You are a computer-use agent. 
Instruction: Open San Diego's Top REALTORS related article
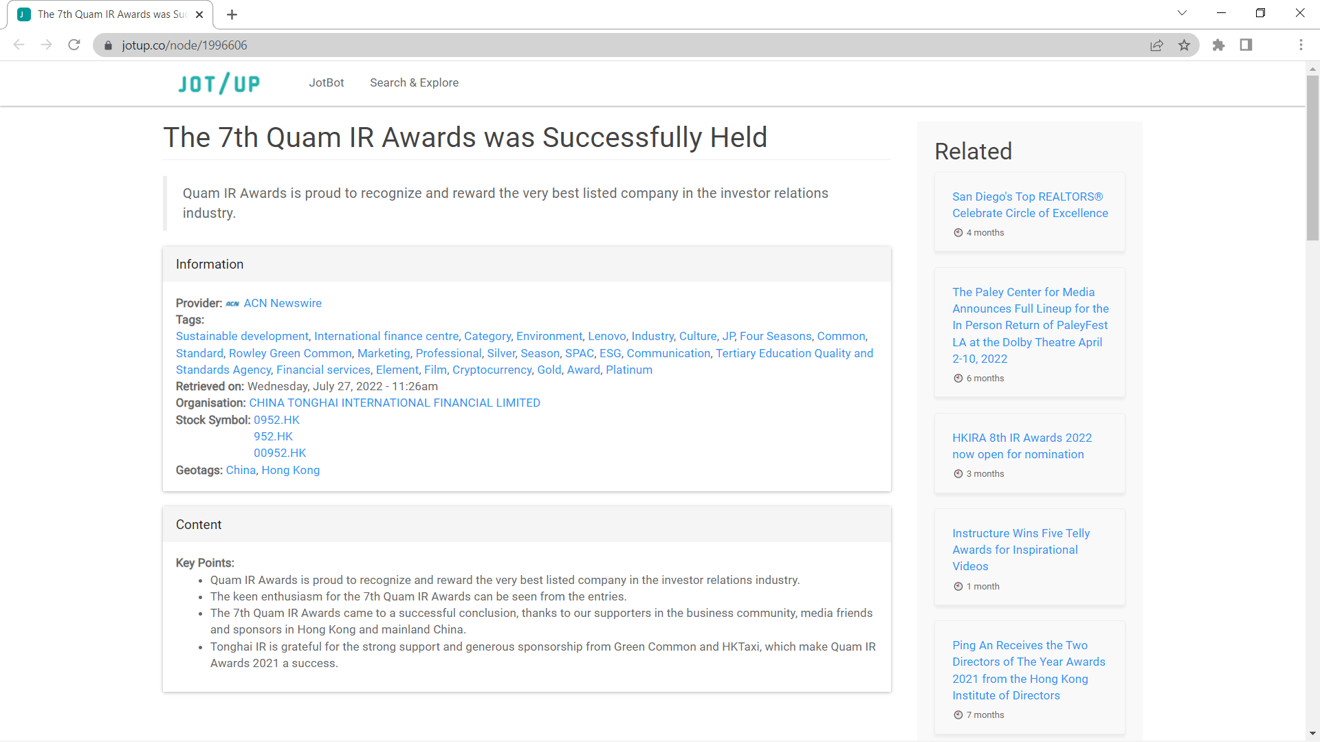pyautogui.click(x=1030, y=205)
